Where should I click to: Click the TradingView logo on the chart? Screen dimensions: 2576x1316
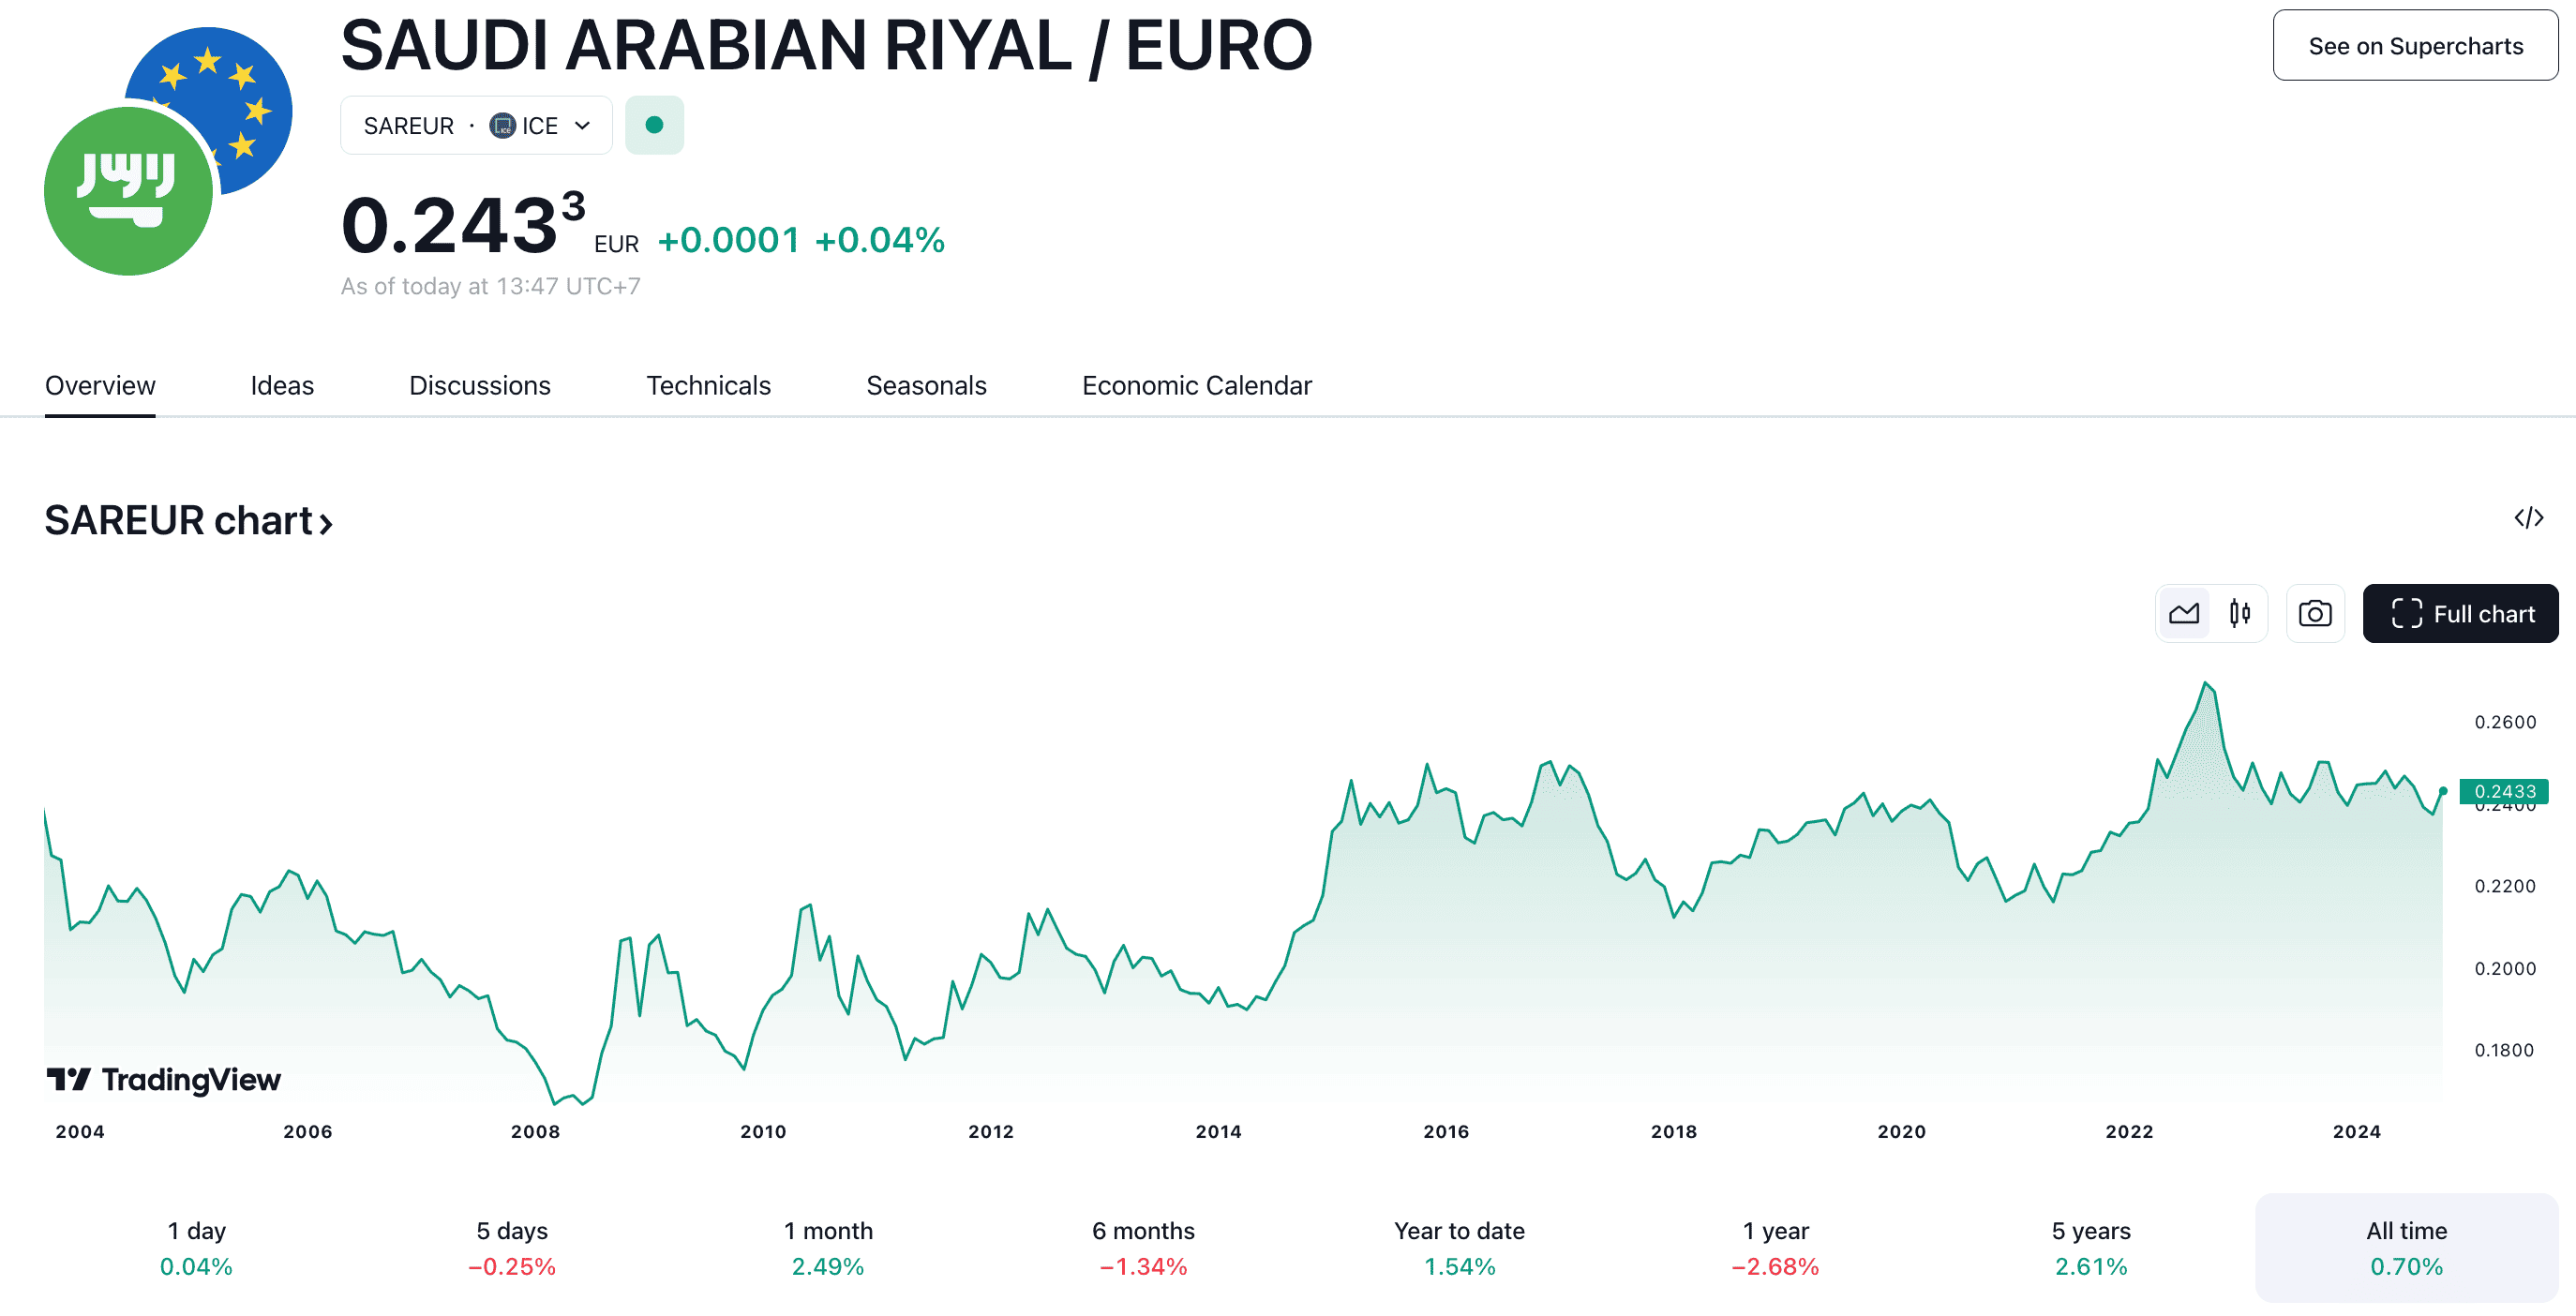164,1079
